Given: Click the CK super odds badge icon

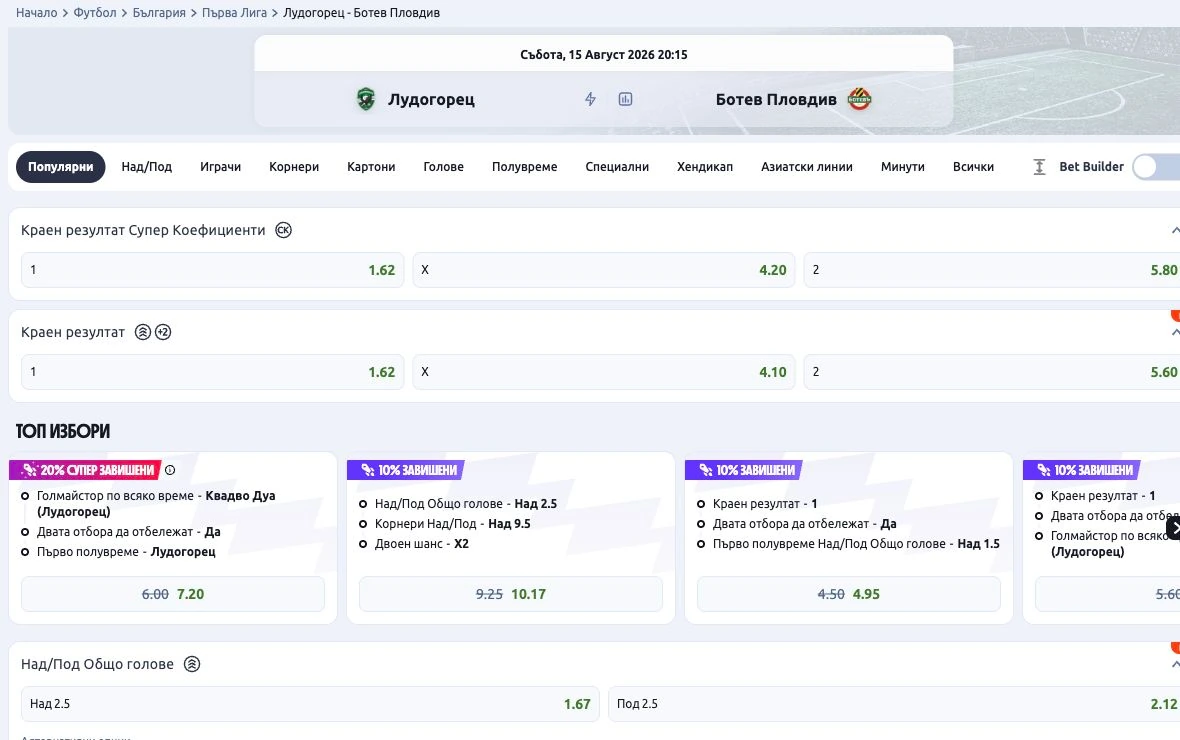Looking at the screenshot, I should [x=283, y=230].
